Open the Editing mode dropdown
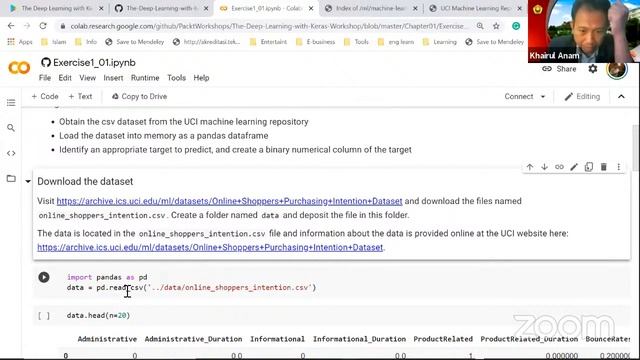The height and width of the screenshot is (360, 640). click(582, 97)
